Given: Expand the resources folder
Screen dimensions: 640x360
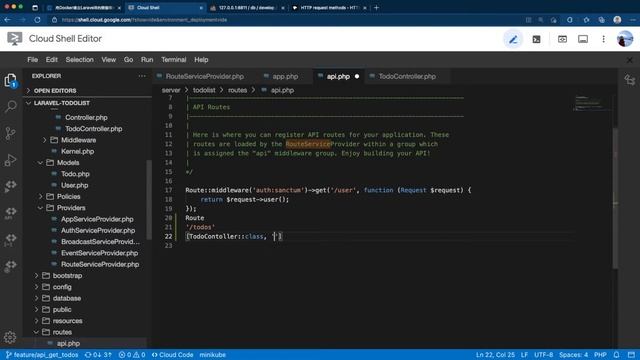Looking at the screenshot, I should [x=67, y=321].
